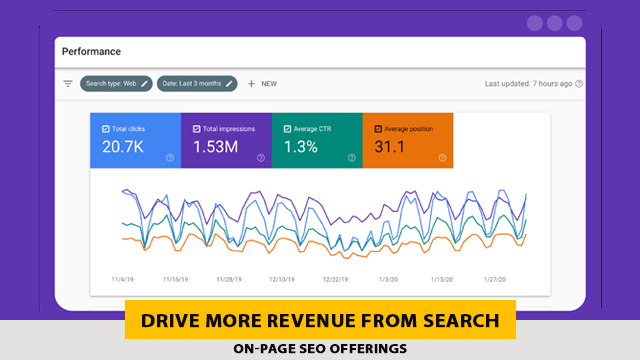Click the 1/27/20 axis date label
640x360 pixels.
pyautogui.click(x=495, y=280)
